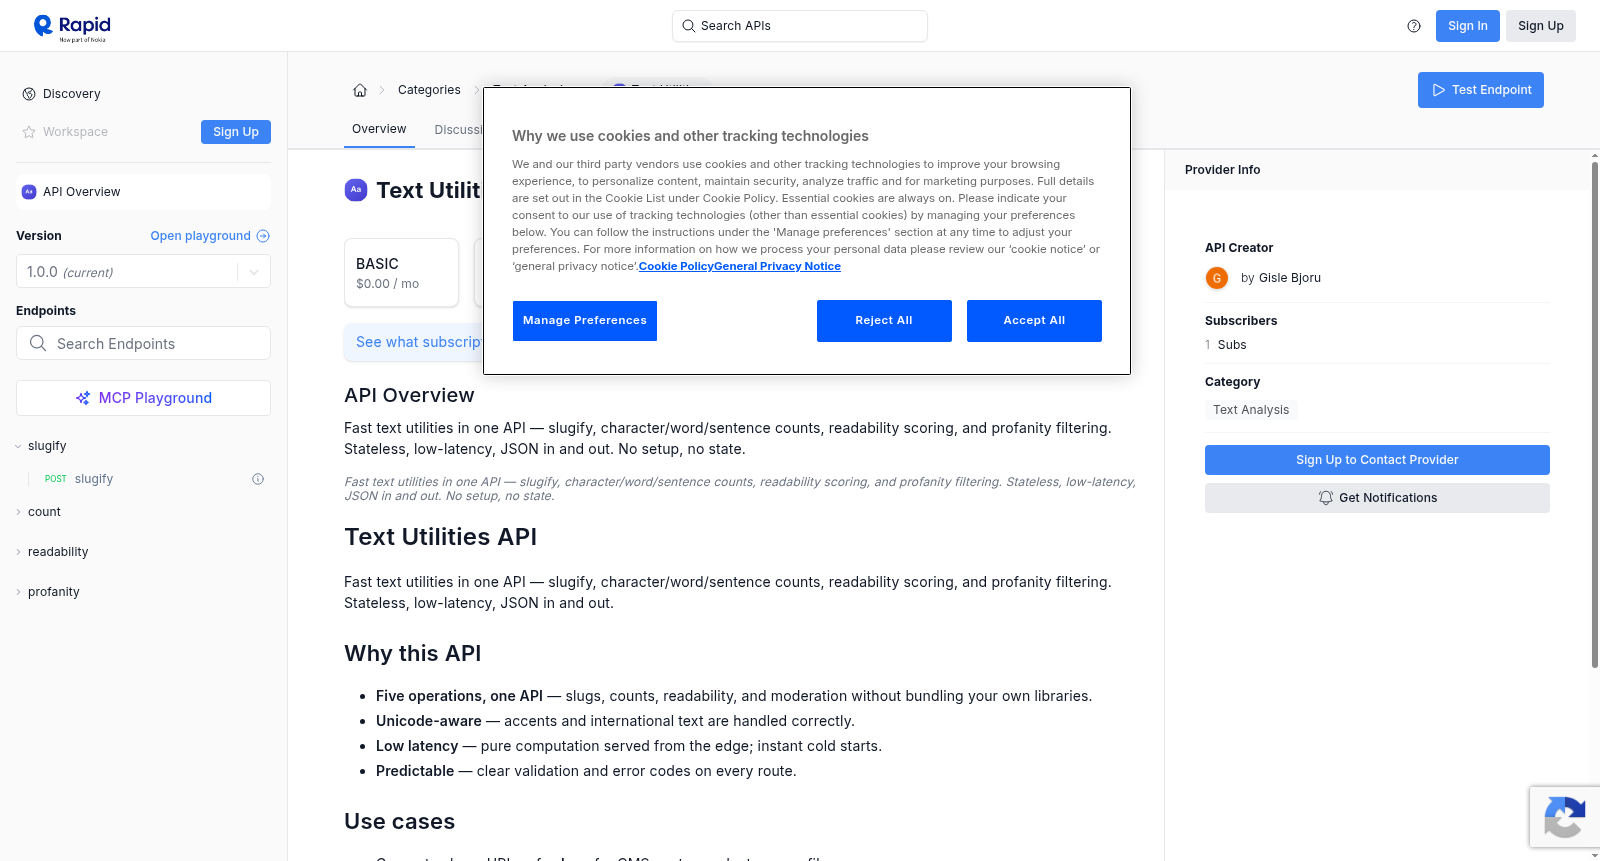Select Discovery in the sidebar
The width and height of the screenshot is (1600, 861).
point(72,94)
